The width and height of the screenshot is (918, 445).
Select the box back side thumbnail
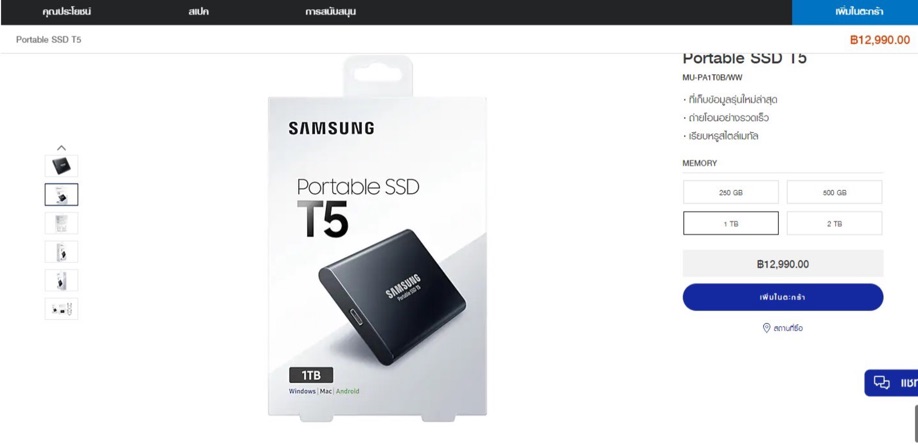pyautogui.click(x=61, y=223)
